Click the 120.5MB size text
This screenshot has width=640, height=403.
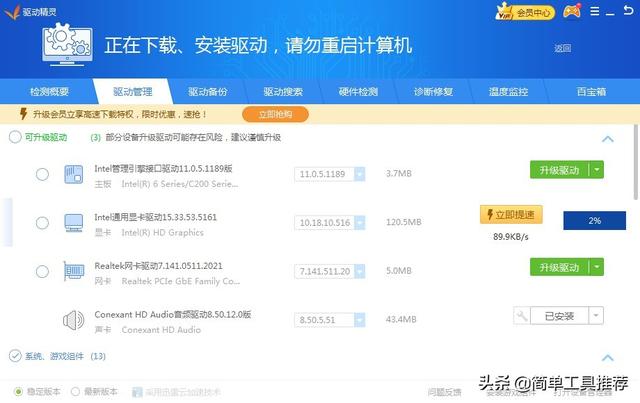(x=404, y=222)
